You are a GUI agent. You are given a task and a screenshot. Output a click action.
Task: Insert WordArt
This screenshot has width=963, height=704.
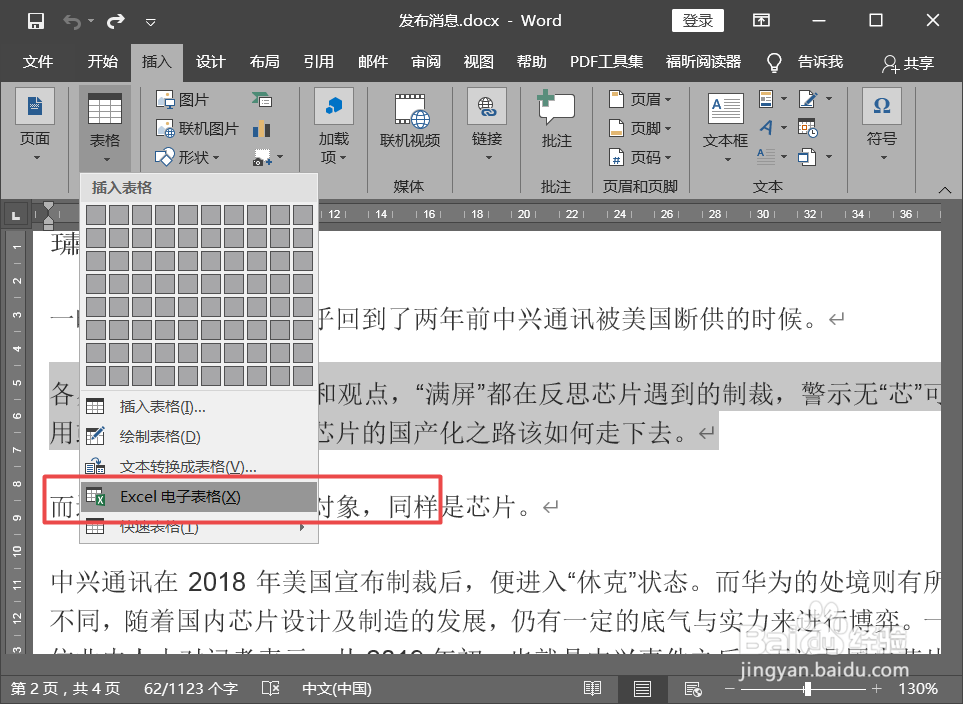773,128
